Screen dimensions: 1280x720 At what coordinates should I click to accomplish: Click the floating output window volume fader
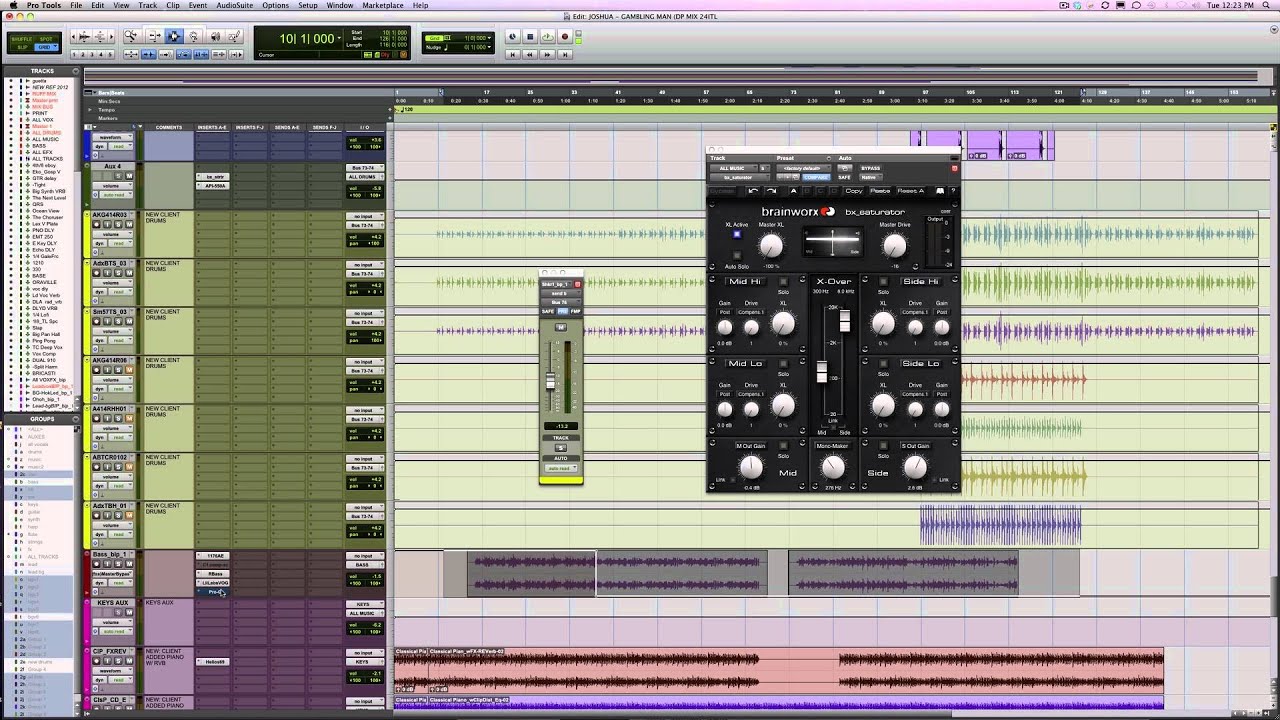click(x=549, y=381)
